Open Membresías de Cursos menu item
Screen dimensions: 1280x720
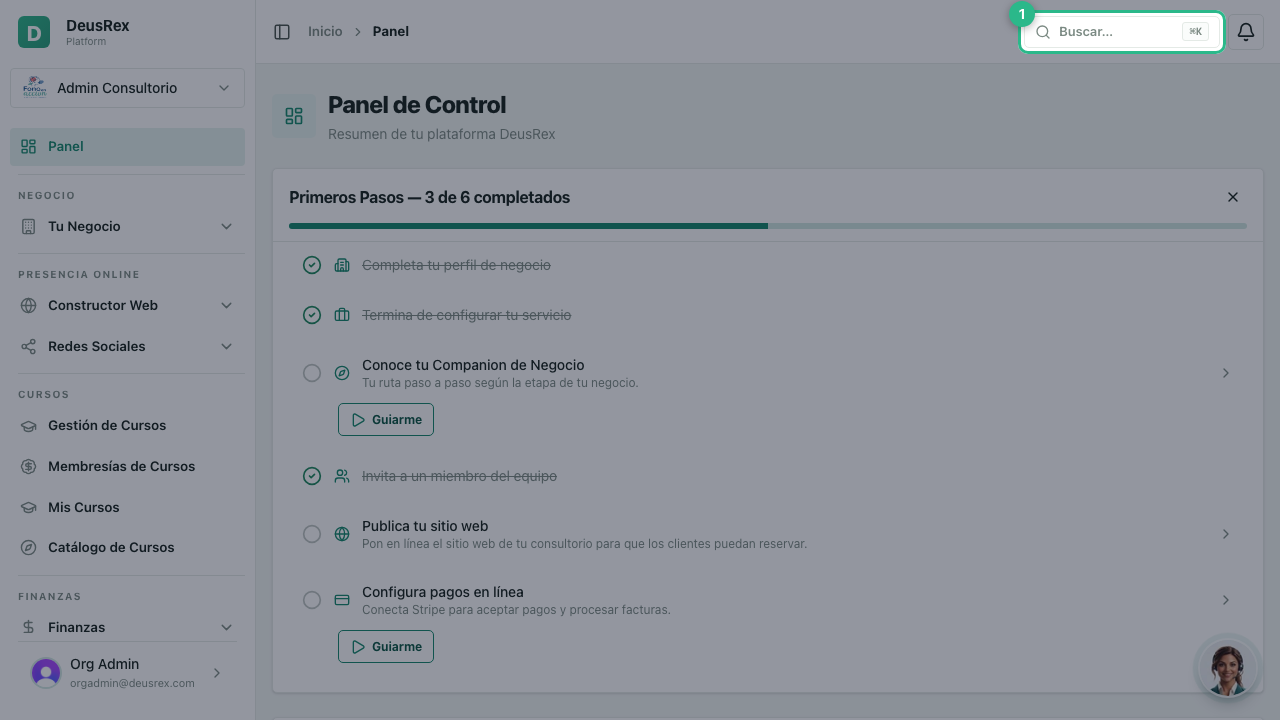pyautogui.click(x=127, y=466)
